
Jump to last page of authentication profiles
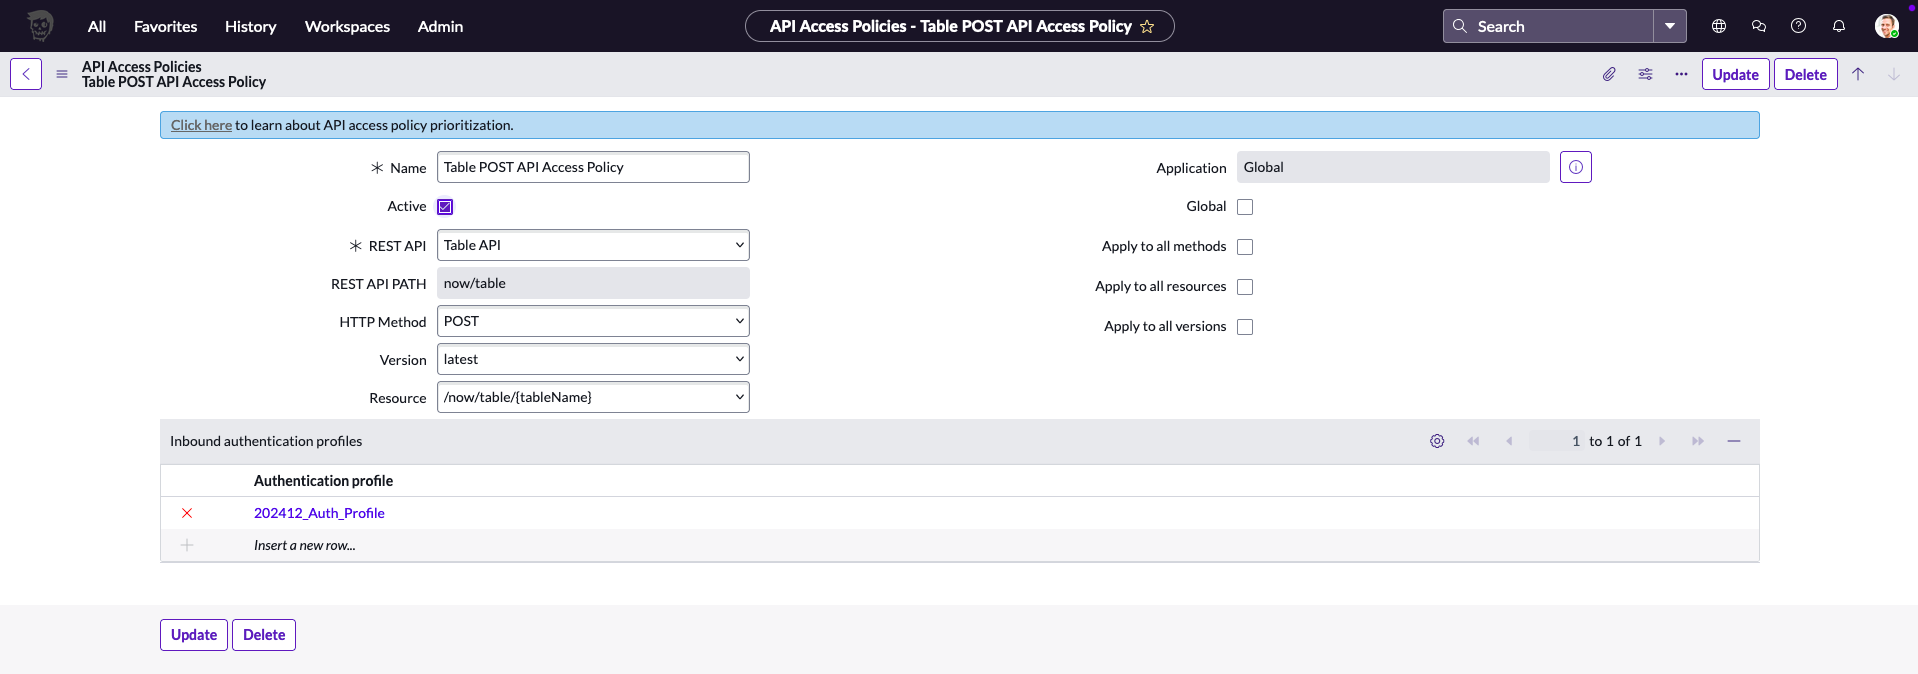1698,441
